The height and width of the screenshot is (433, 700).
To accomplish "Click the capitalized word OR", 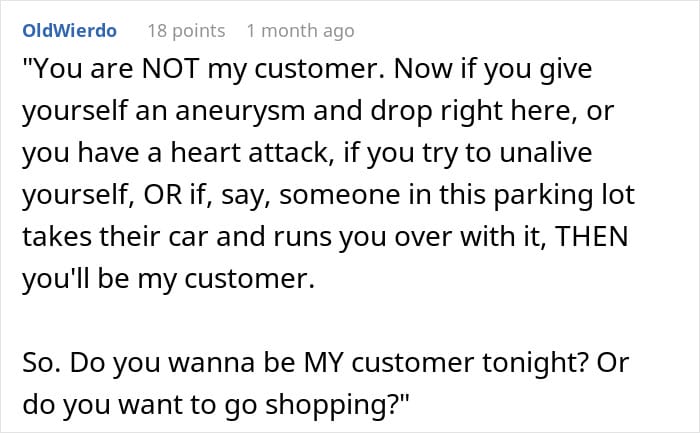I will (162, 195).
